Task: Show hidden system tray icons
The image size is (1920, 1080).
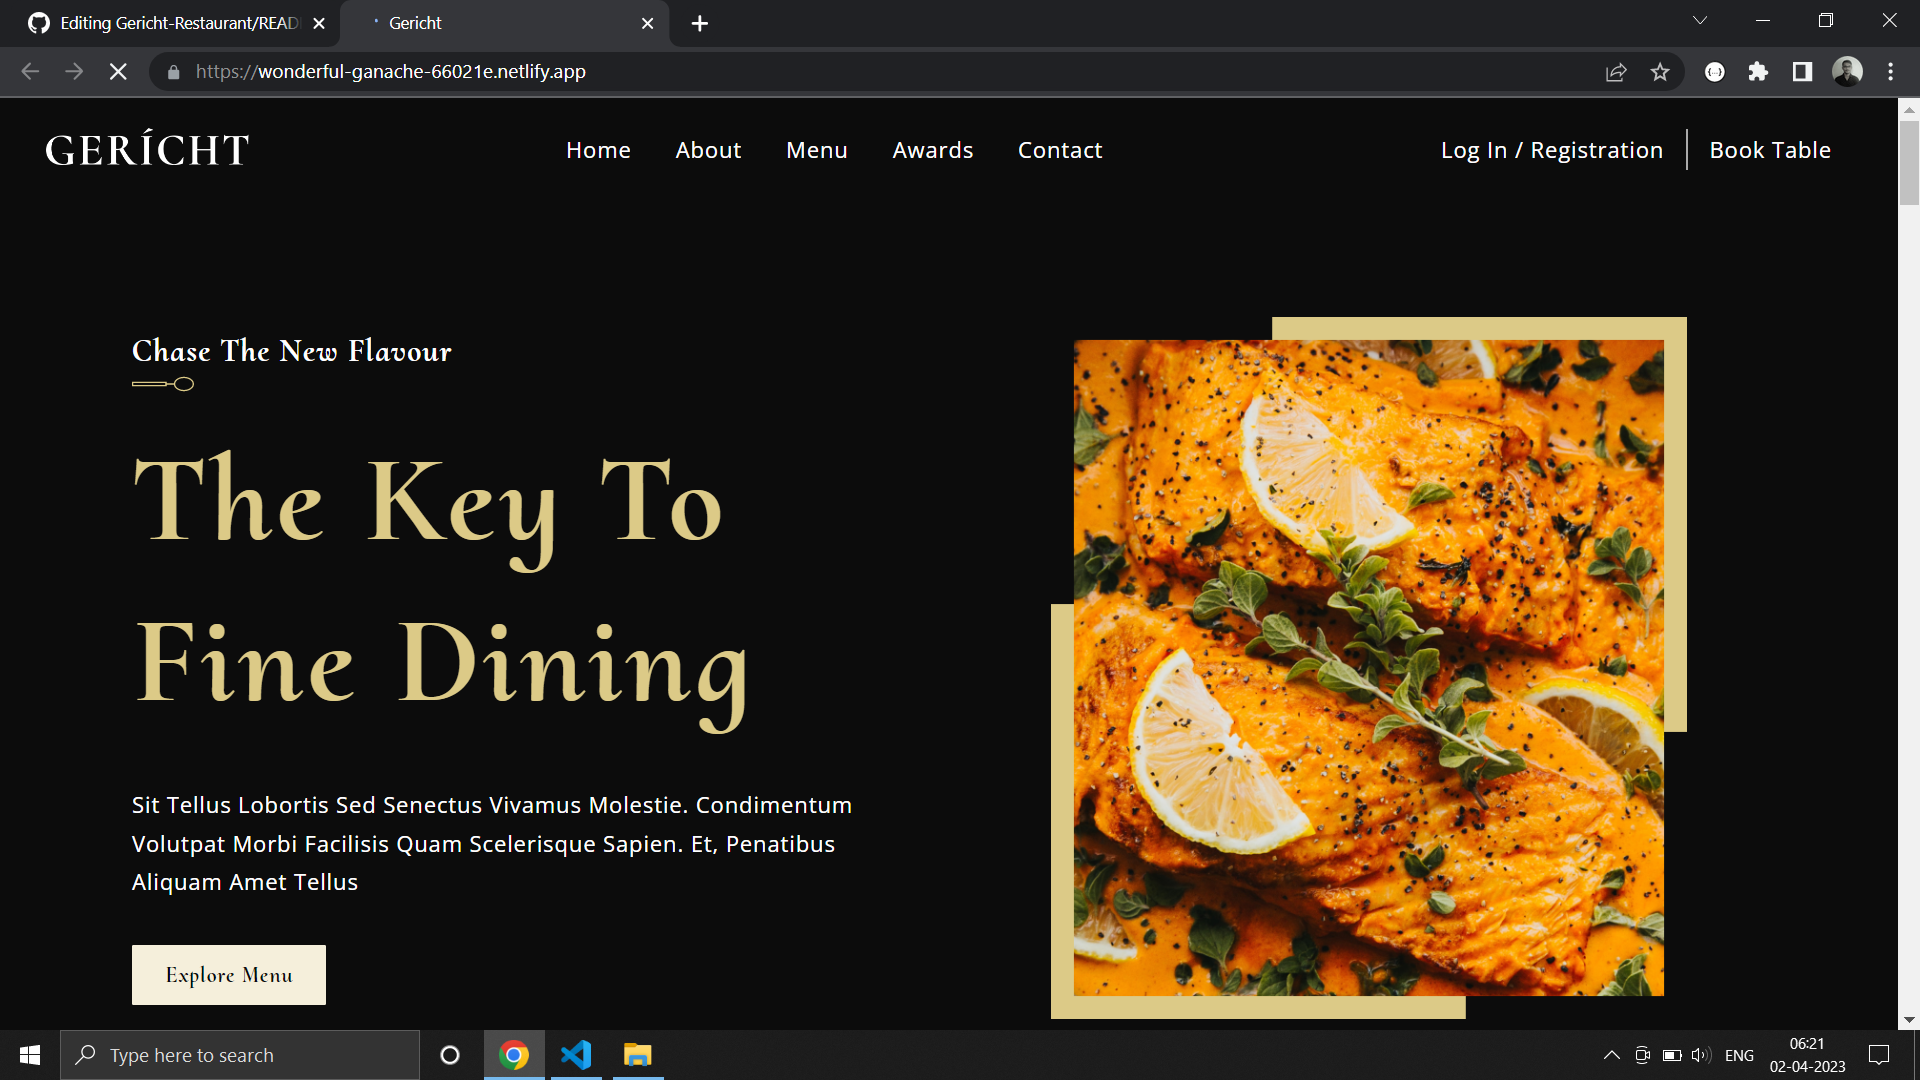Action: (1611, 1055)
